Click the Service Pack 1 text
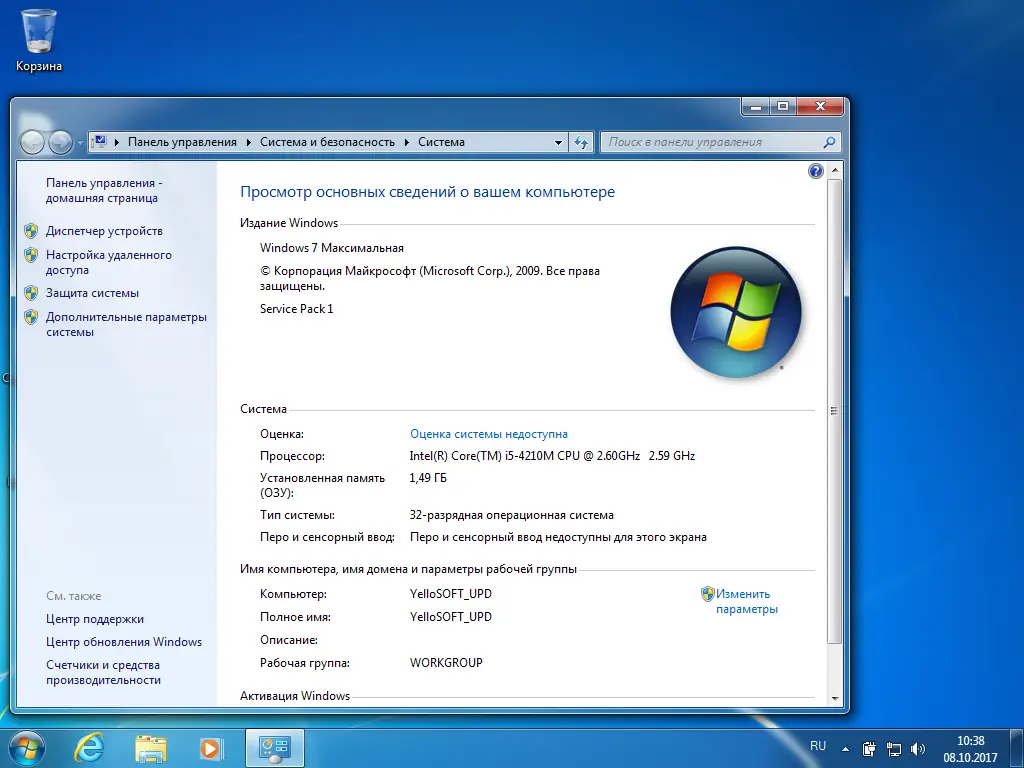This screenshot has height=768, width=1024. point(296,309)
